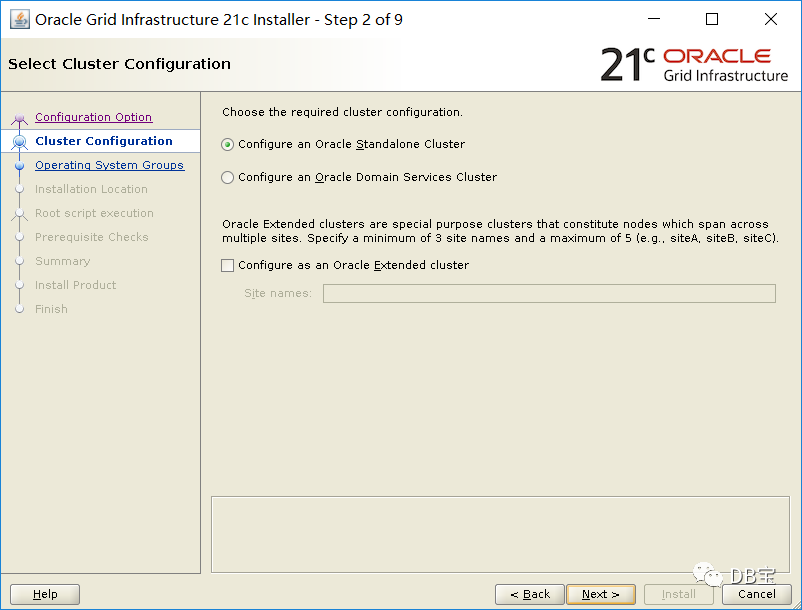The height and width of the screenshot is (610, 802).
Task: Click the Operating System Groups step bullet
Action: pyautogui.click(x=19, y=166)
